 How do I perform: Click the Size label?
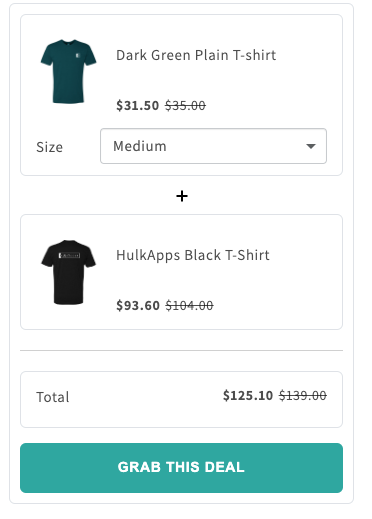pos(49,147)
